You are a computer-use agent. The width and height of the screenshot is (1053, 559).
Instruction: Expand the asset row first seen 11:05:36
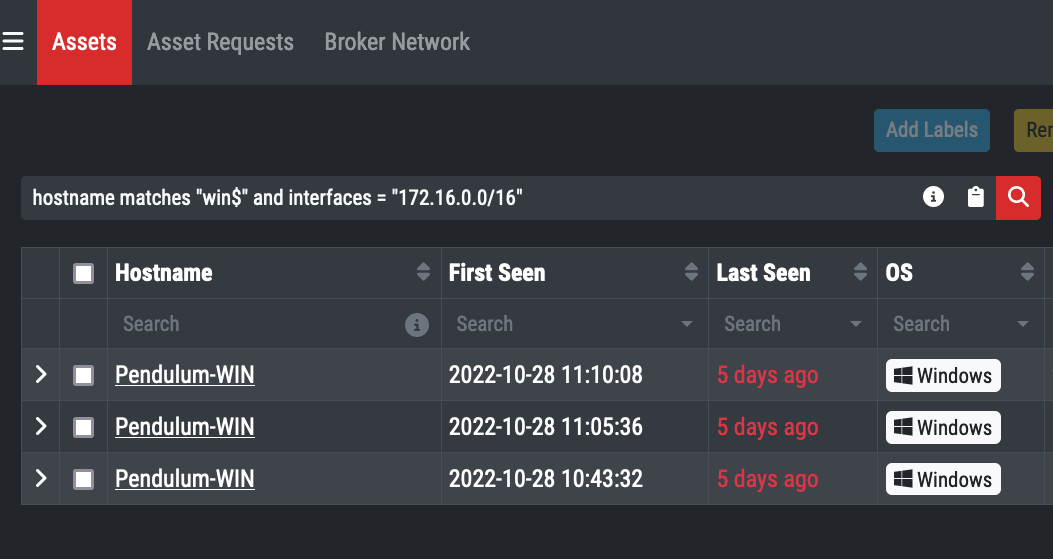pyautogui.click(x=41, y=427)
